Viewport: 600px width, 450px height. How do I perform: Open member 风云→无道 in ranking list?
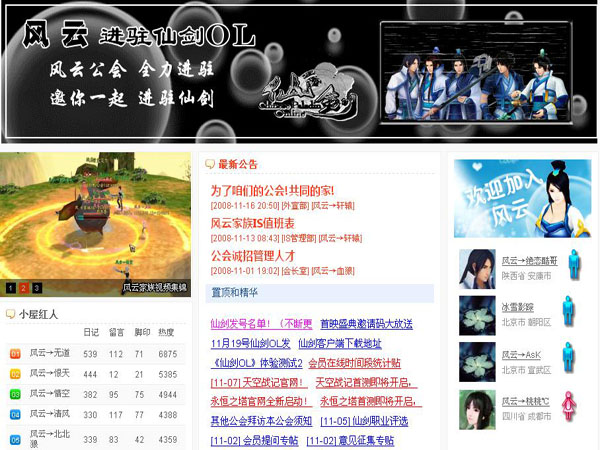click(x=50, y=353)
